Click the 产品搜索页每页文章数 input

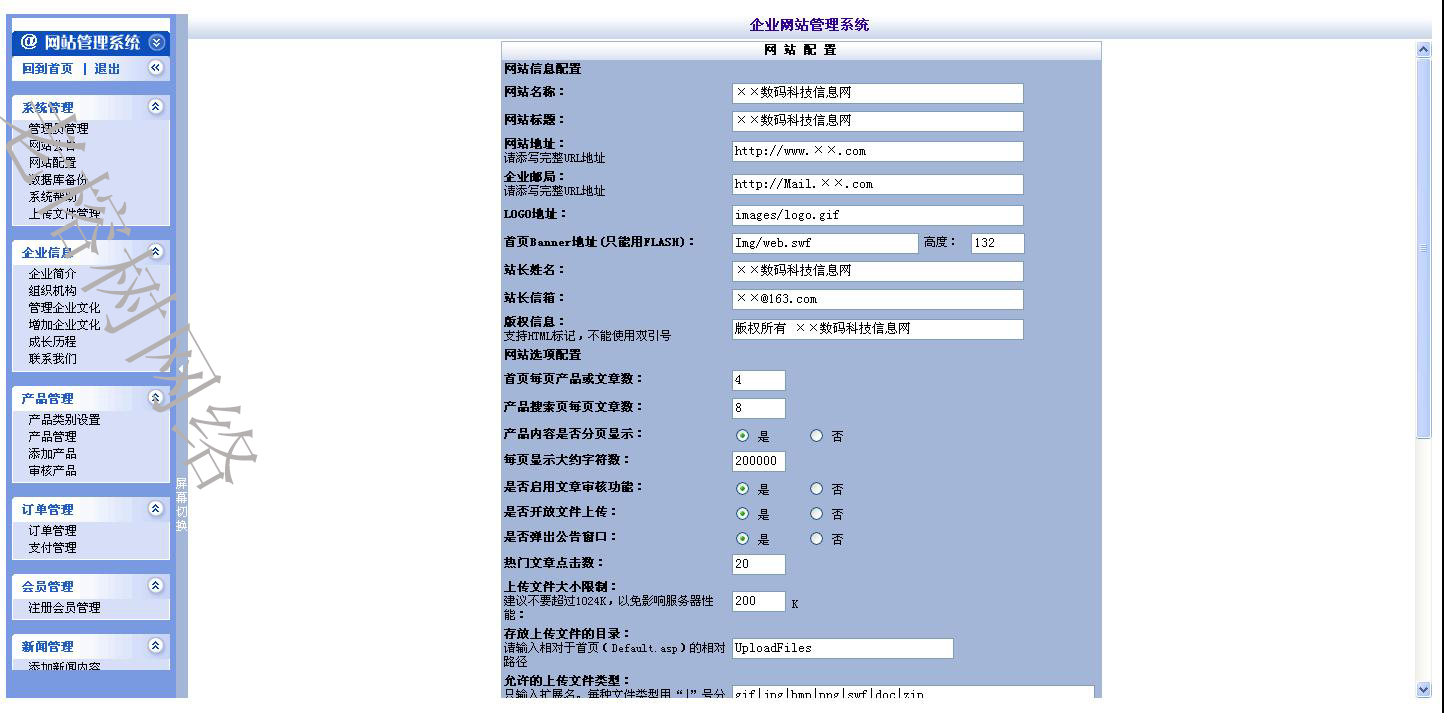(x=759, y=408)
